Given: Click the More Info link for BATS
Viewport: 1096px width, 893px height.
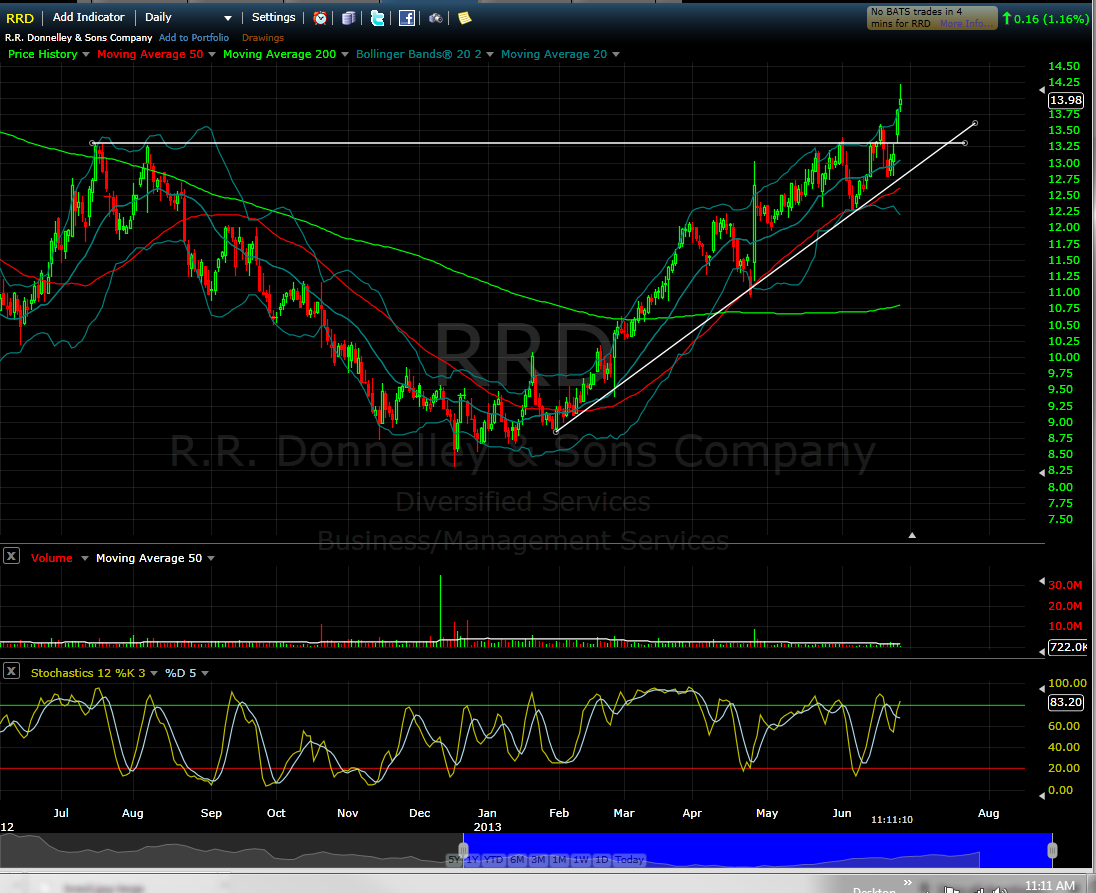Looking at the screenshot, I should 966,24.
